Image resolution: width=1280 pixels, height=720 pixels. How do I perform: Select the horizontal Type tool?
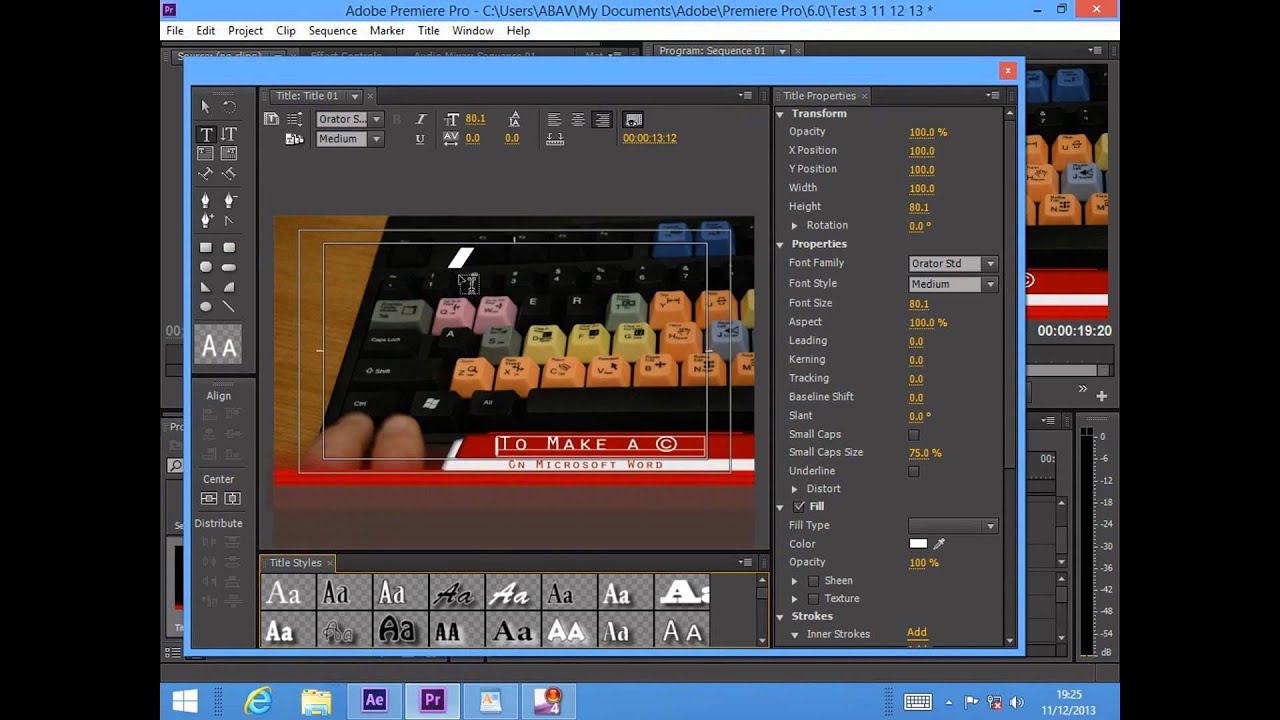point(206,134)
